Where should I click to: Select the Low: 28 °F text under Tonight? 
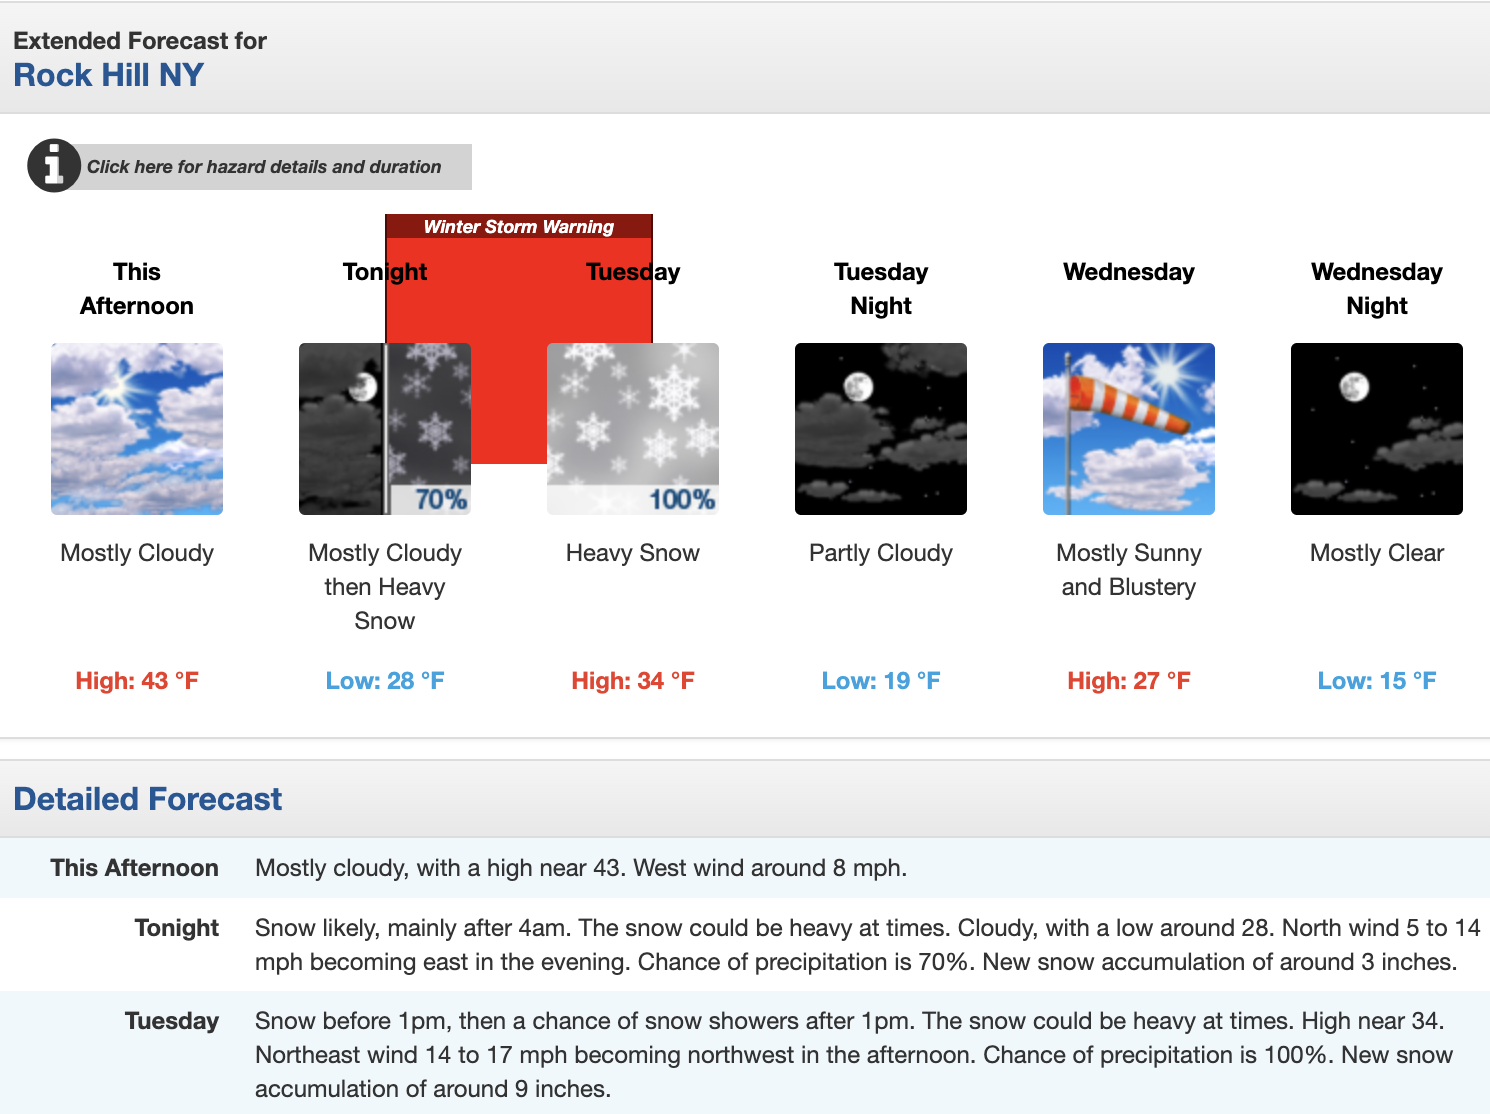[384, 680]
